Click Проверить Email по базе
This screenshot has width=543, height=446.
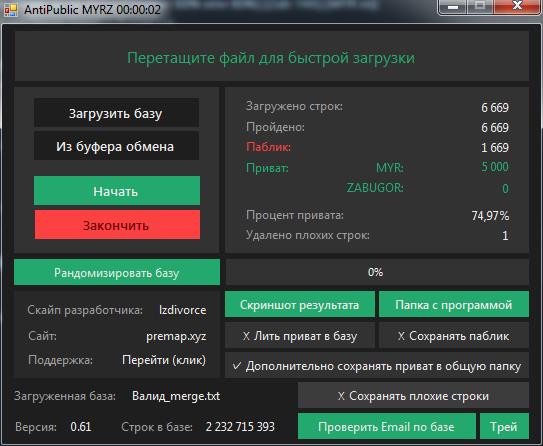386,426
